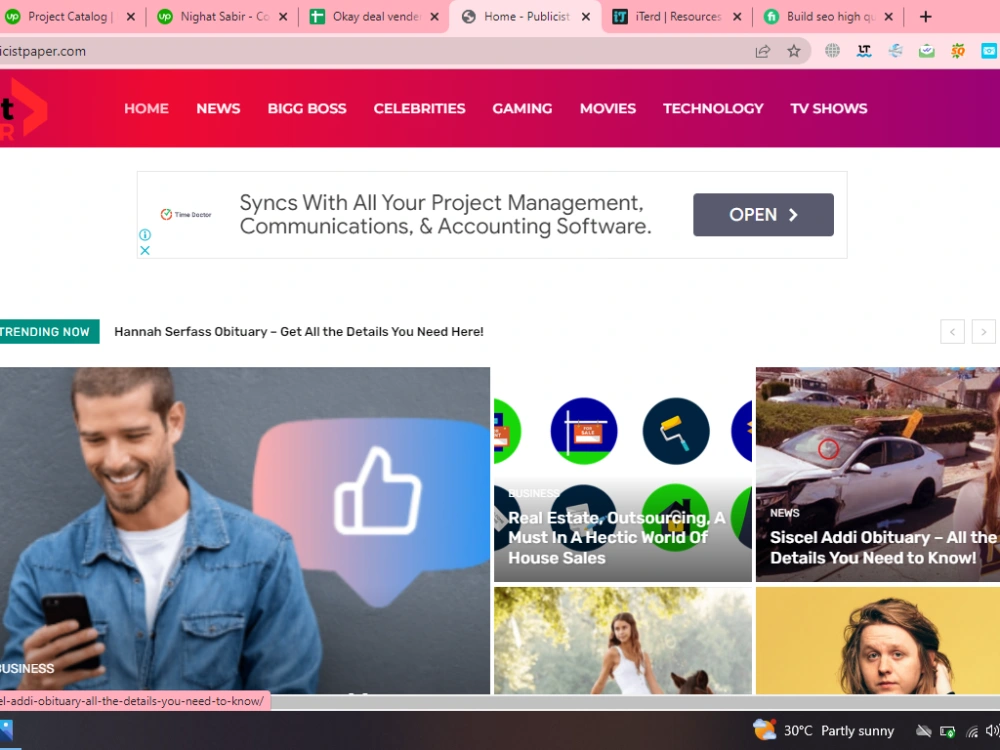Open the MOVIES menu section
Screen dimensions: 1000x750
[x=608, y=108]
